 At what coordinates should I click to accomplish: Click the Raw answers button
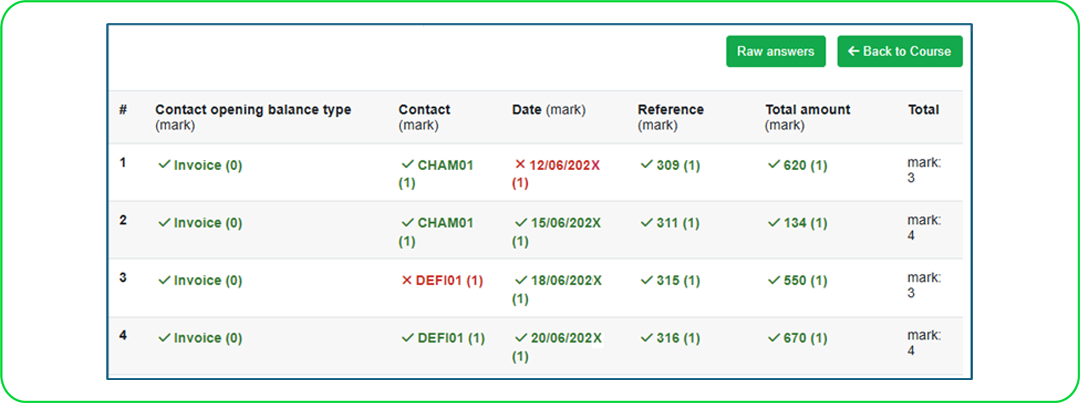pyautogui.click(x=775, y=51)
